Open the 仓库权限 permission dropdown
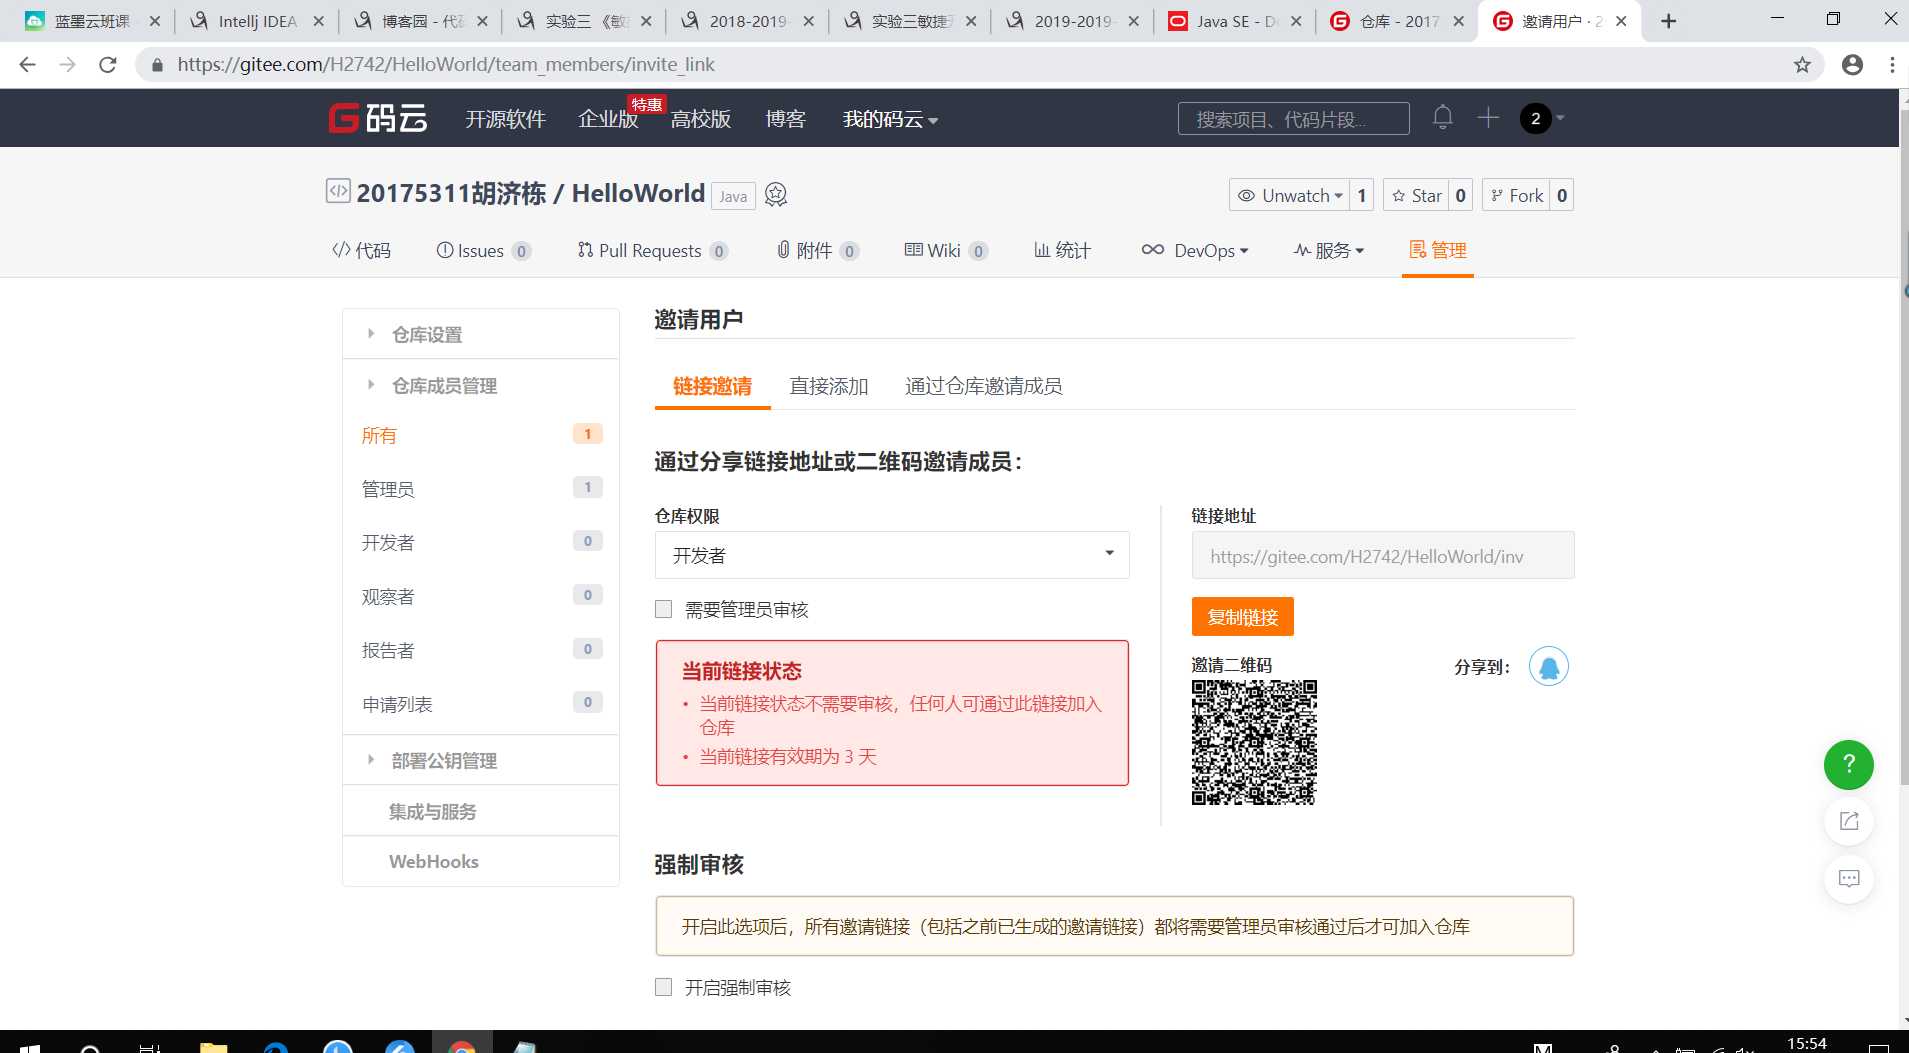 [889, 554]
